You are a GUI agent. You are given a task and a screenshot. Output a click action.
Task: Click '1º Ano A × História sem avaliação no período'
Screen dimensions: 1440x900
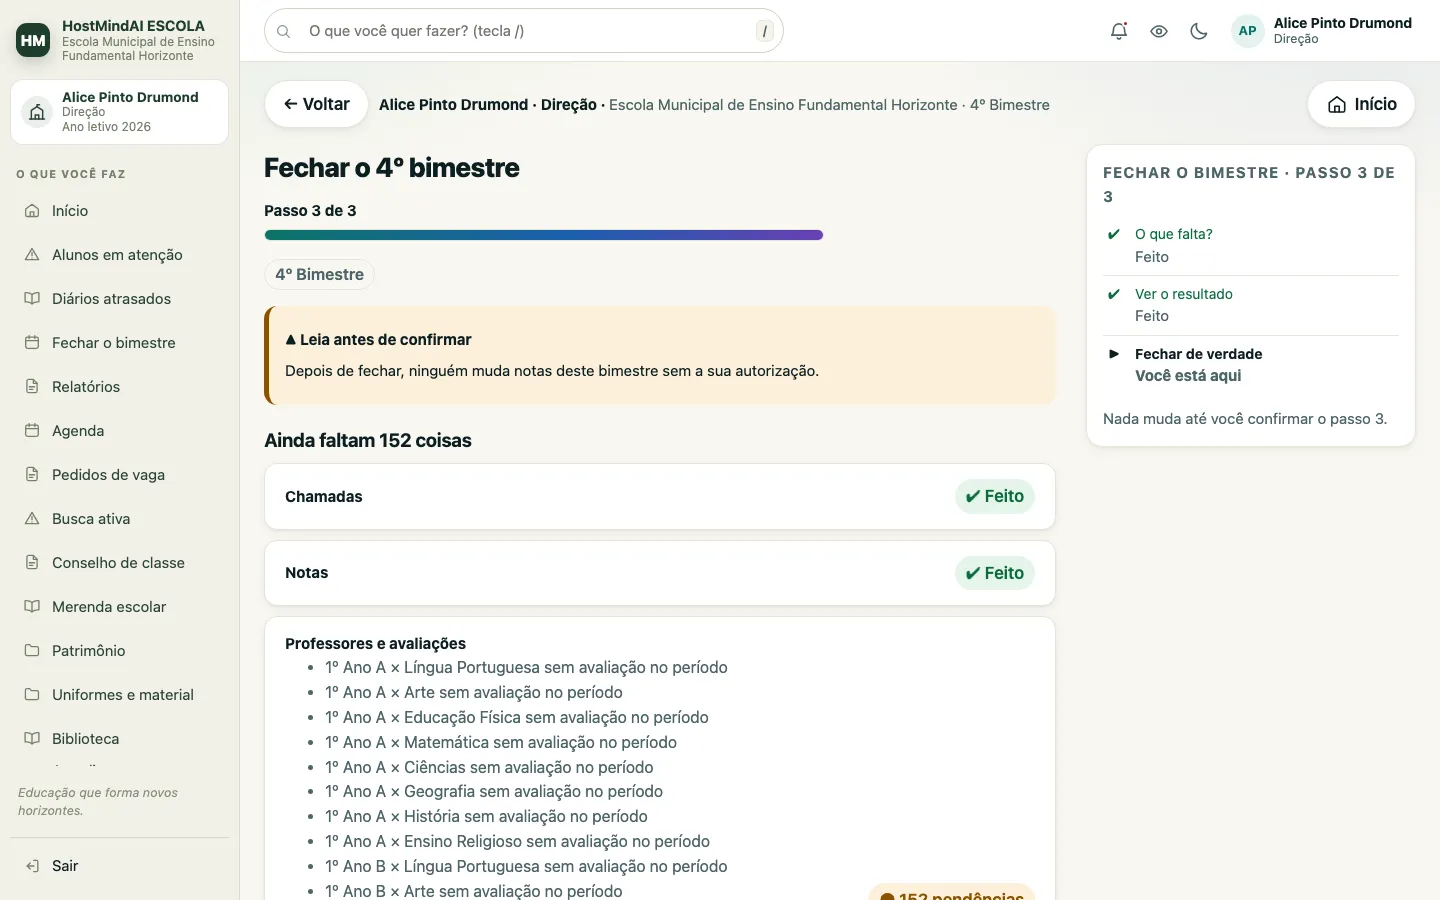[486, 817]
